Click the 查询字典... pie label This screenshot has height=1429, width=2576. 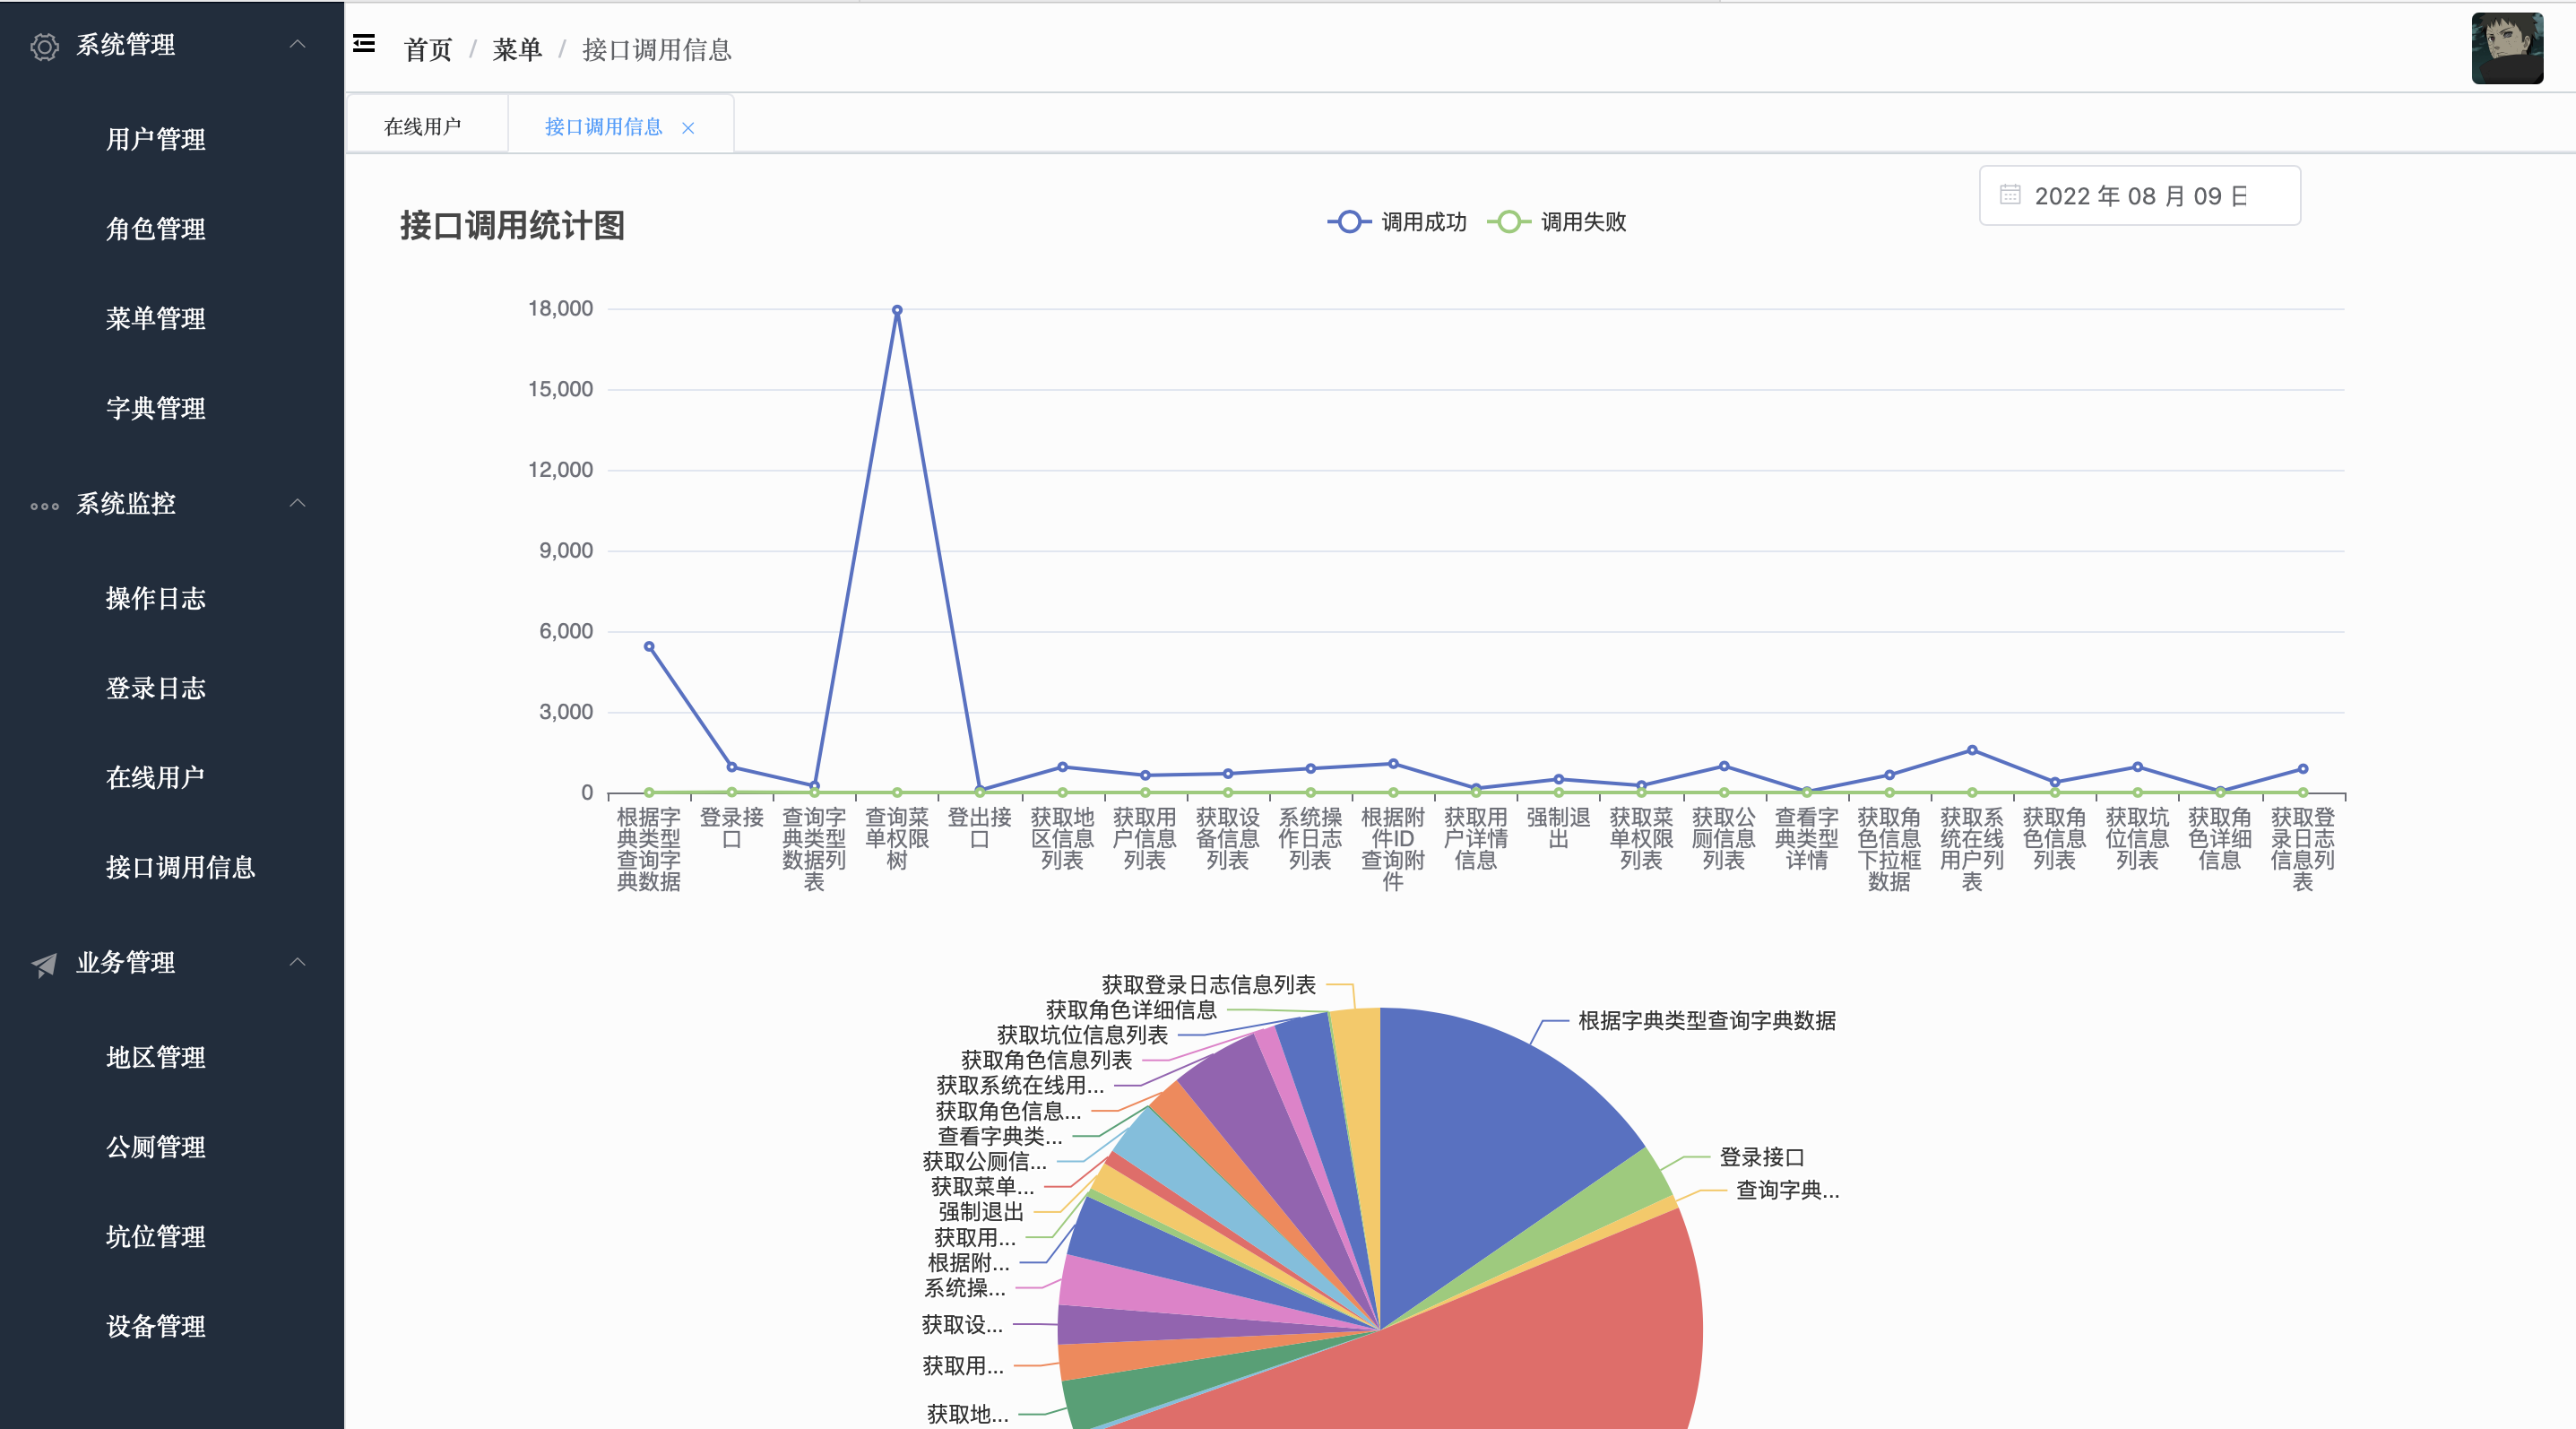point(1787,1190)
